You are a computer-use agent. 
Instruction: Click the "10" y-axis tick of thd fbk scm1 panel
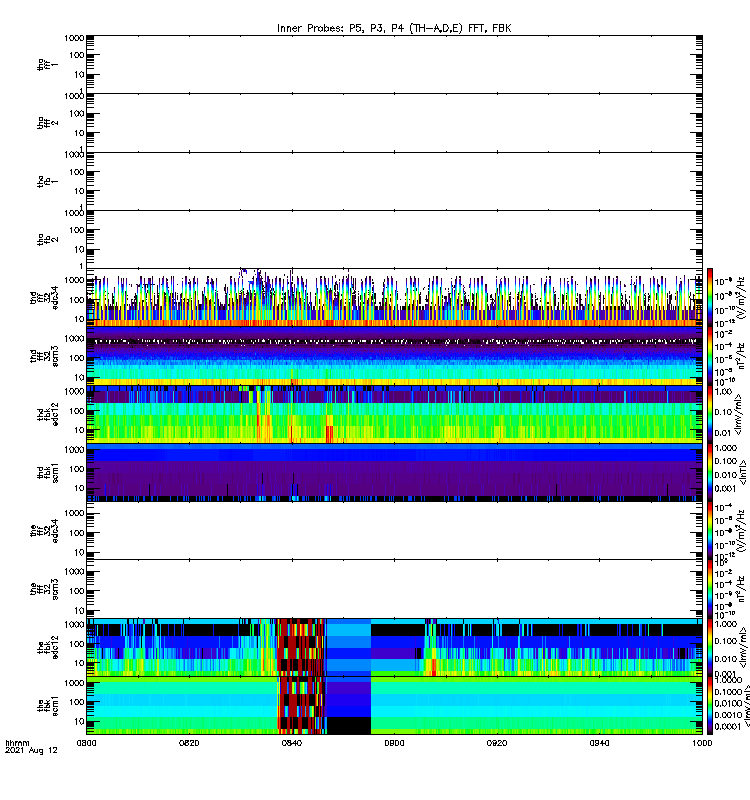click(79, 488)
